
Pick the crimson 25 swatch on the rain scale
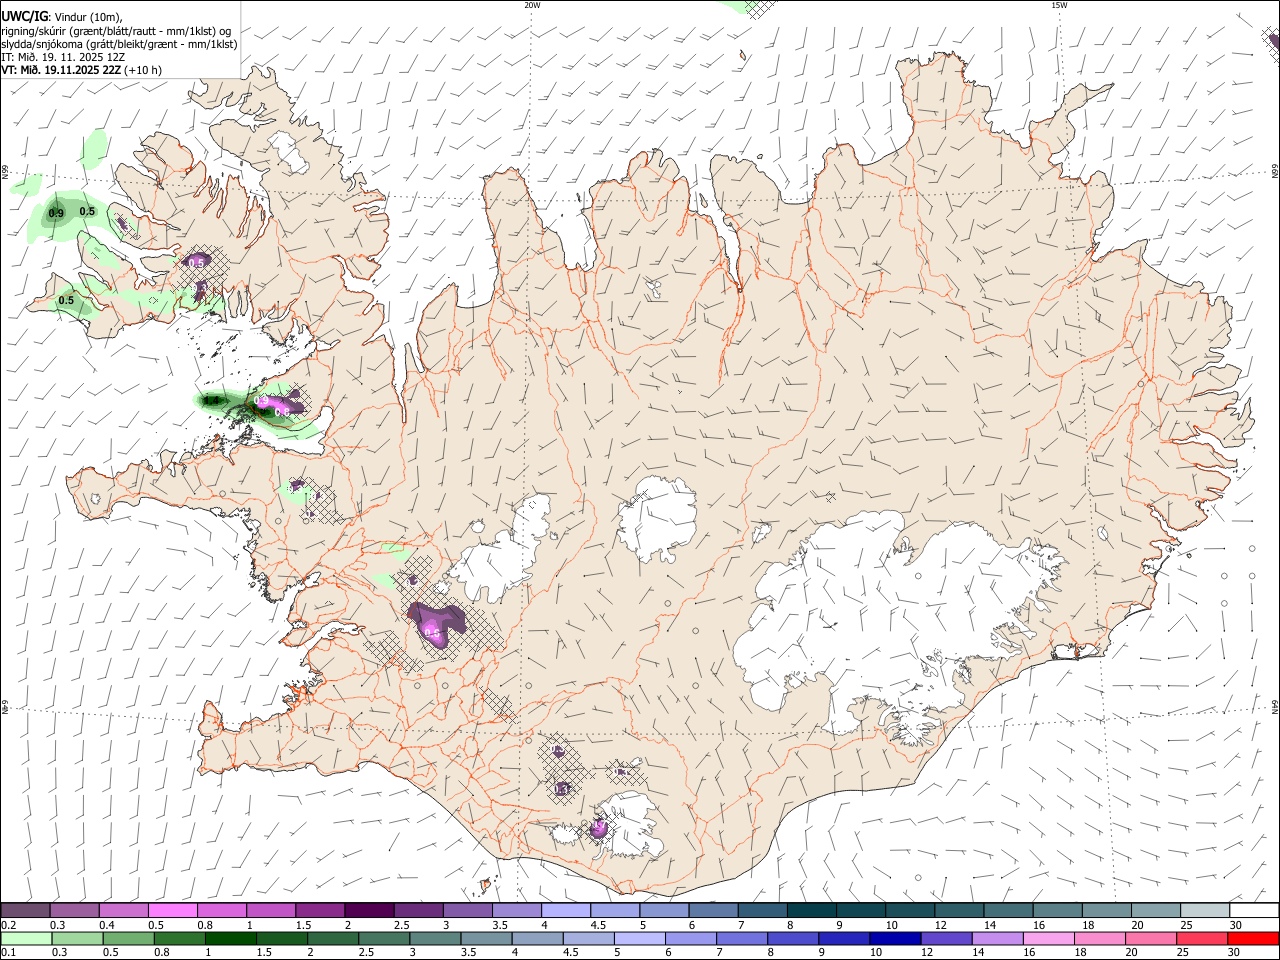click(1201, 938)
